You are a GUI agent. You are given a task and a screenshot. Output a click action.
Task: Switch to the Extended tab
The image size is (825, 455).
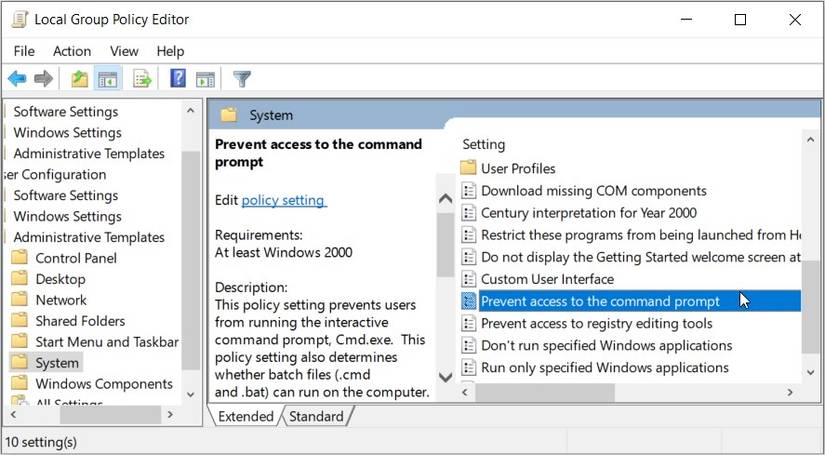pos(245,416)
